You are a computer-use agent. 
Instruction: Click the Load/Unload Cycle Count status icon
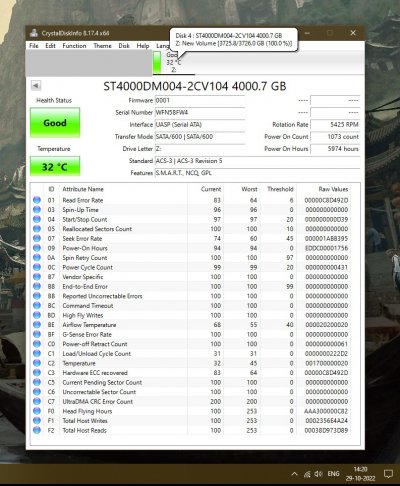(x=37, y=353)
